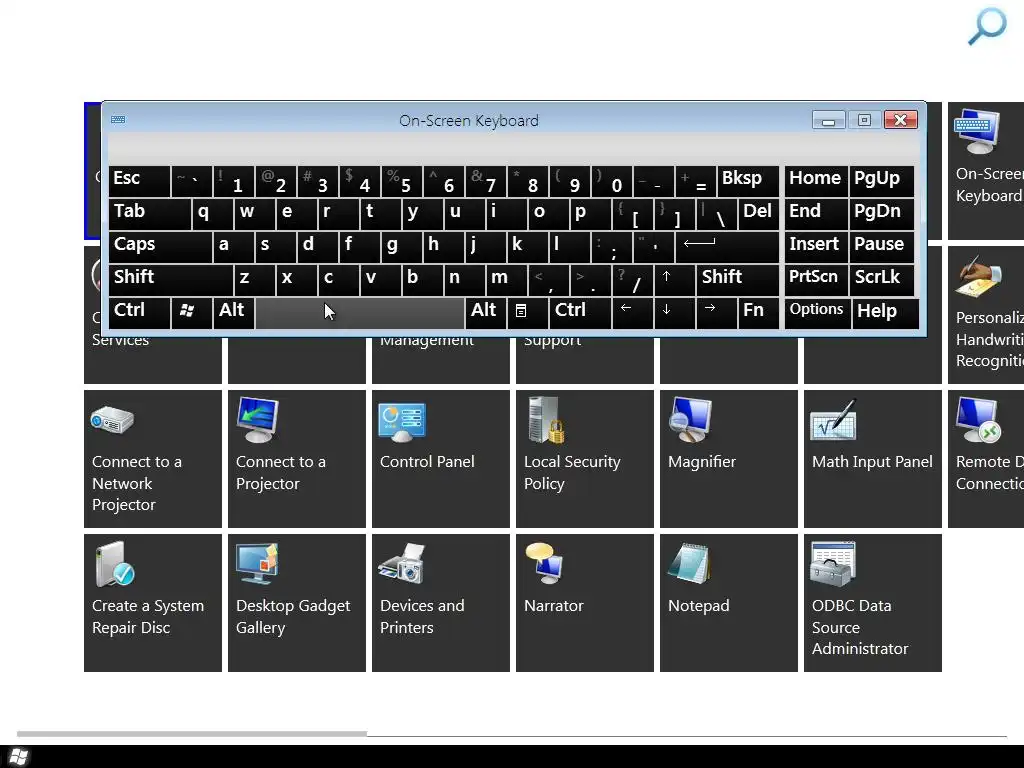Image resolution: width=1024 pixels, height=768 pixels.
Task: Click the letter g key
Action: (402, 247)
